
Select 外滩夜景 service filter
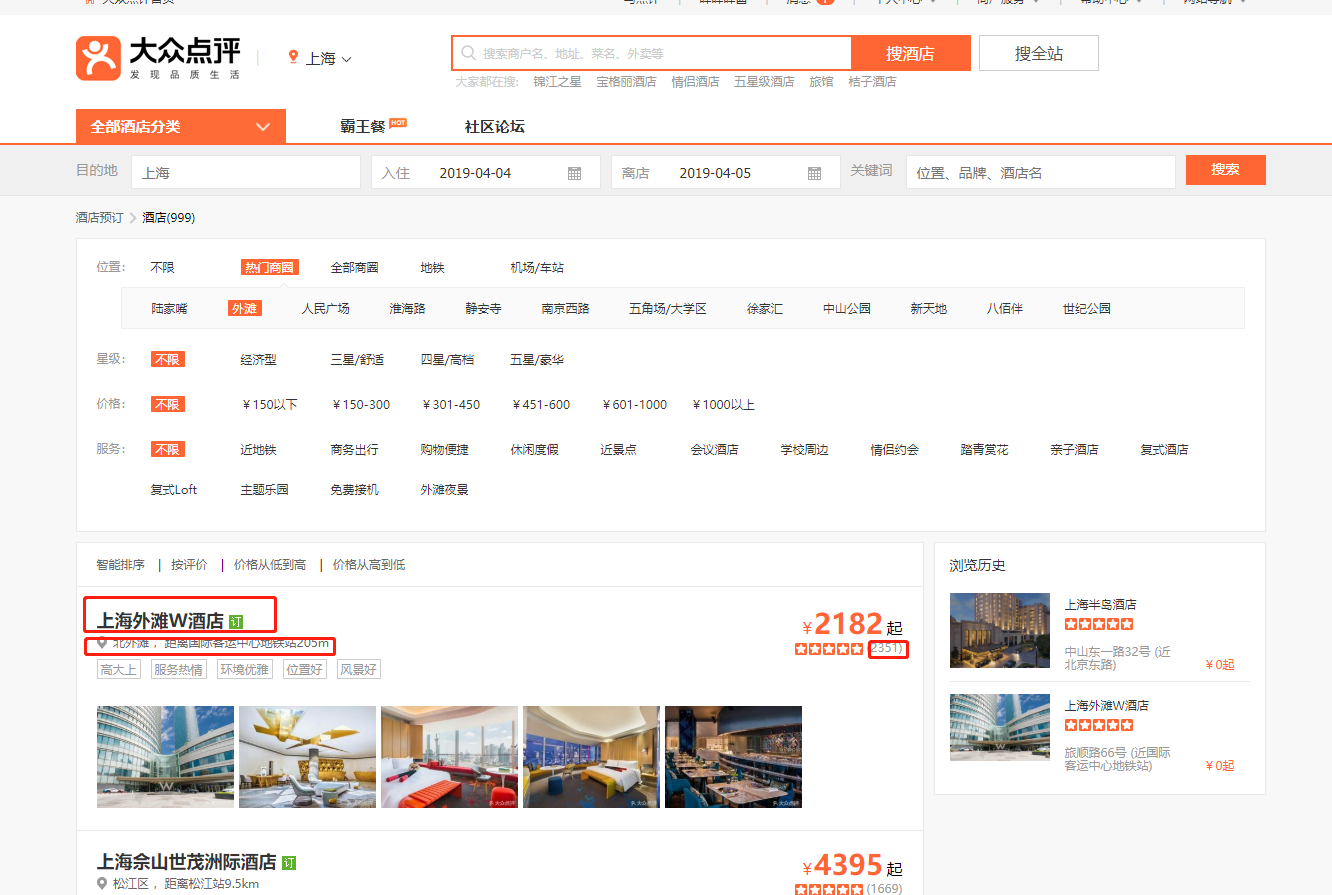click(x=444, y=489)
